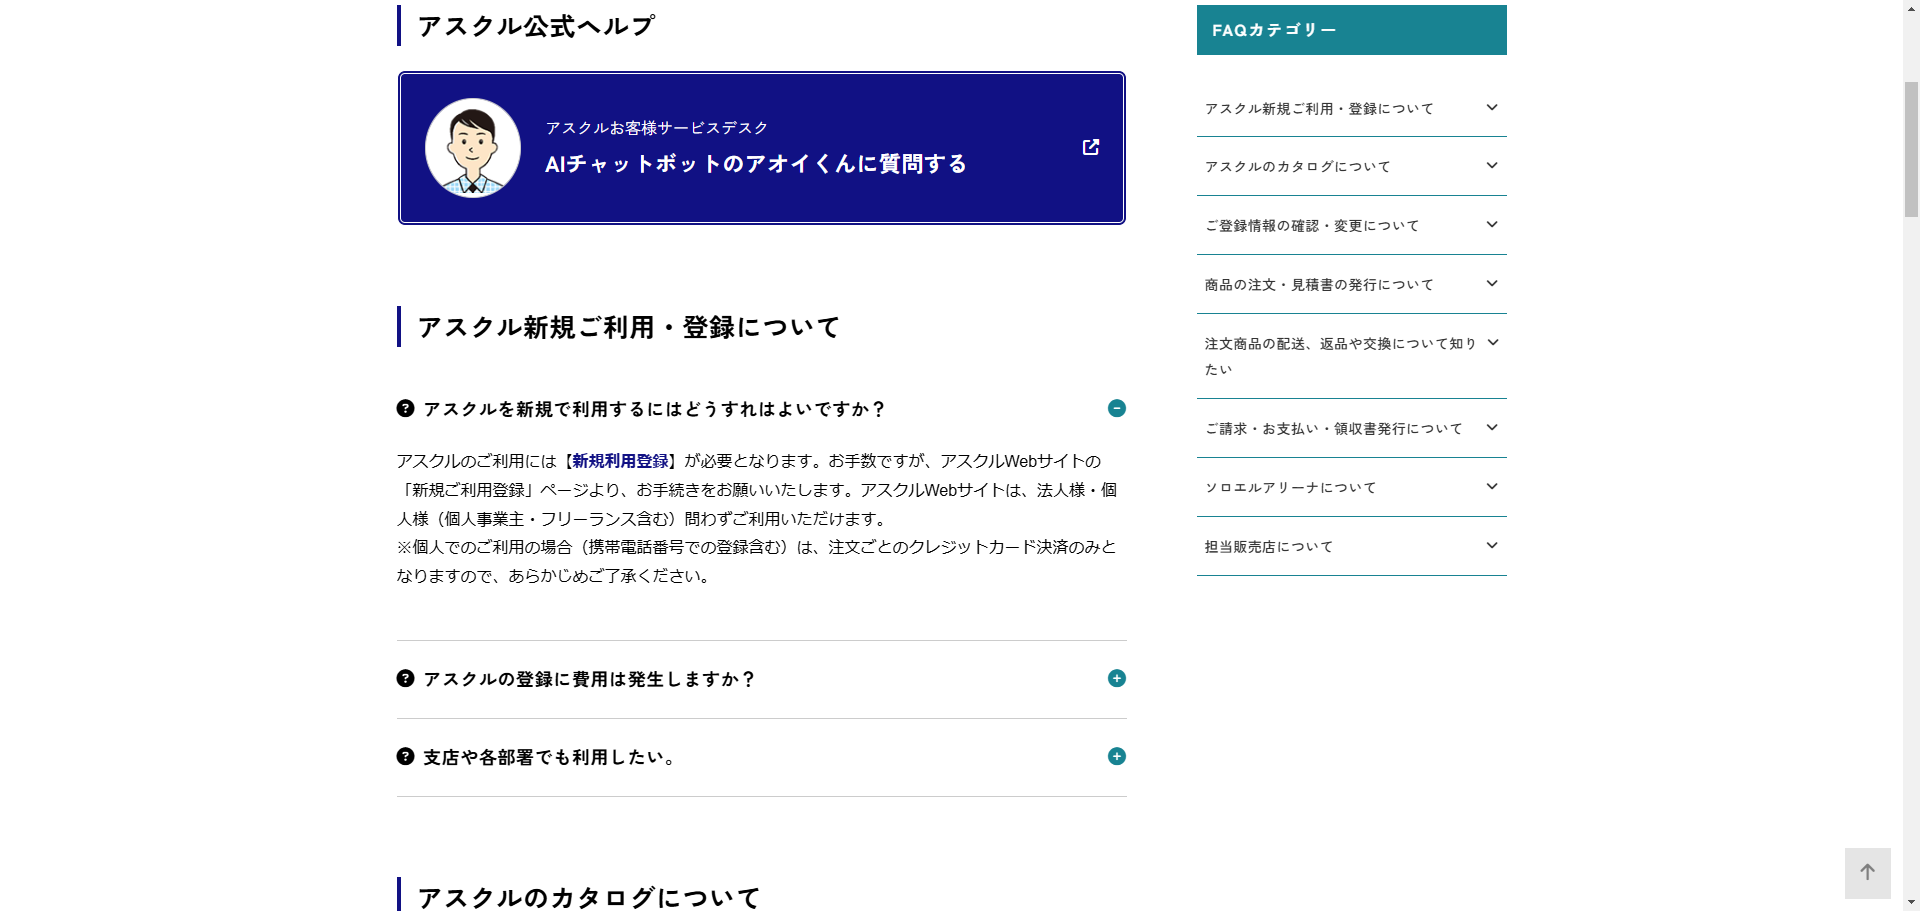The height and width of the screenshot is (911, 1920).
Task: Click the Aoi-kun chatbot avatar image
Action: pyautogui.click(x=473, y=148)
